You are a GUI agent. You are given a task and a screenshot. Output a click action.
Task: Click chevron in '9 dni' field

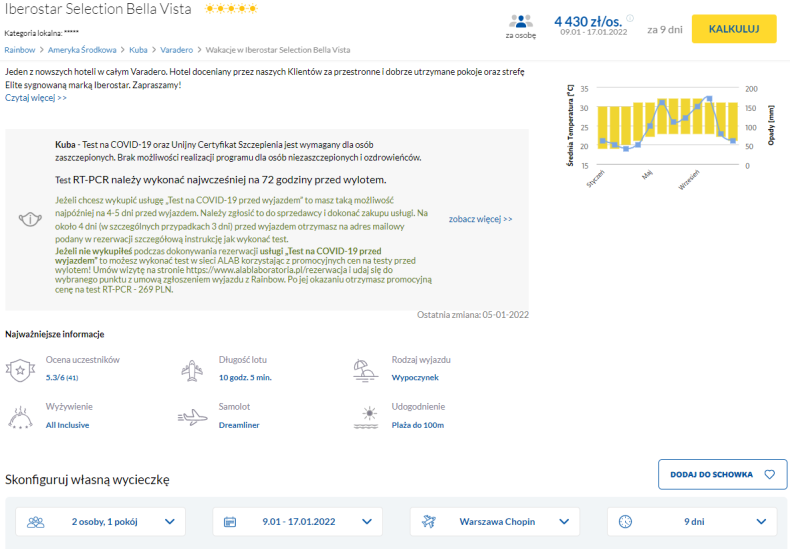click(x=761, y=522)
